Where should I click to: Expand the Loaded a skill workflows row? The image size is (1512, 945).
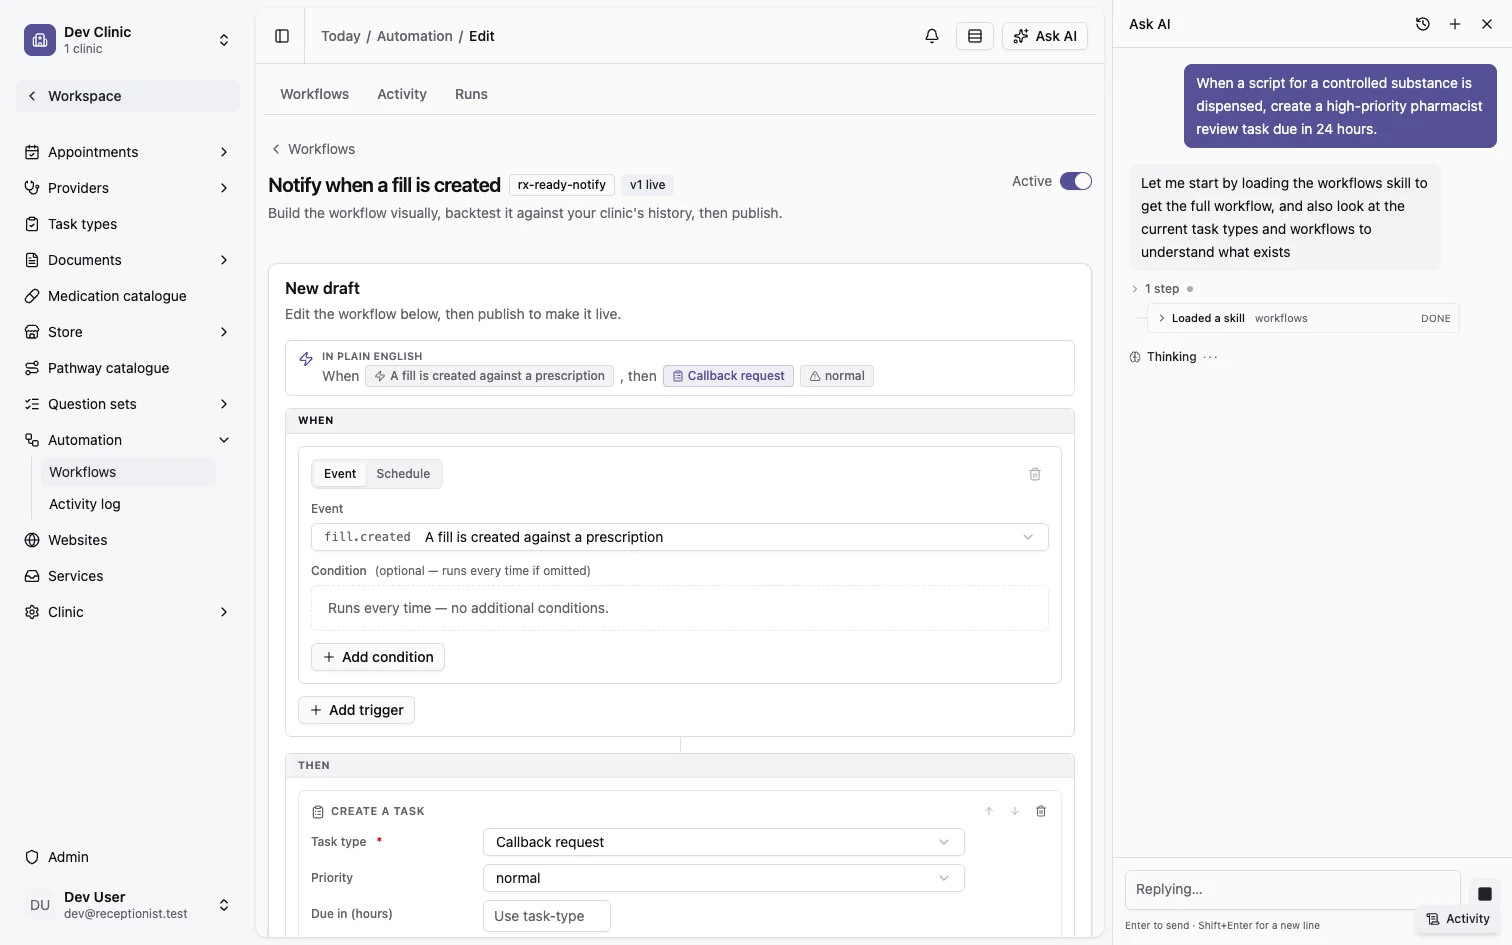[x=1303, y=318]
